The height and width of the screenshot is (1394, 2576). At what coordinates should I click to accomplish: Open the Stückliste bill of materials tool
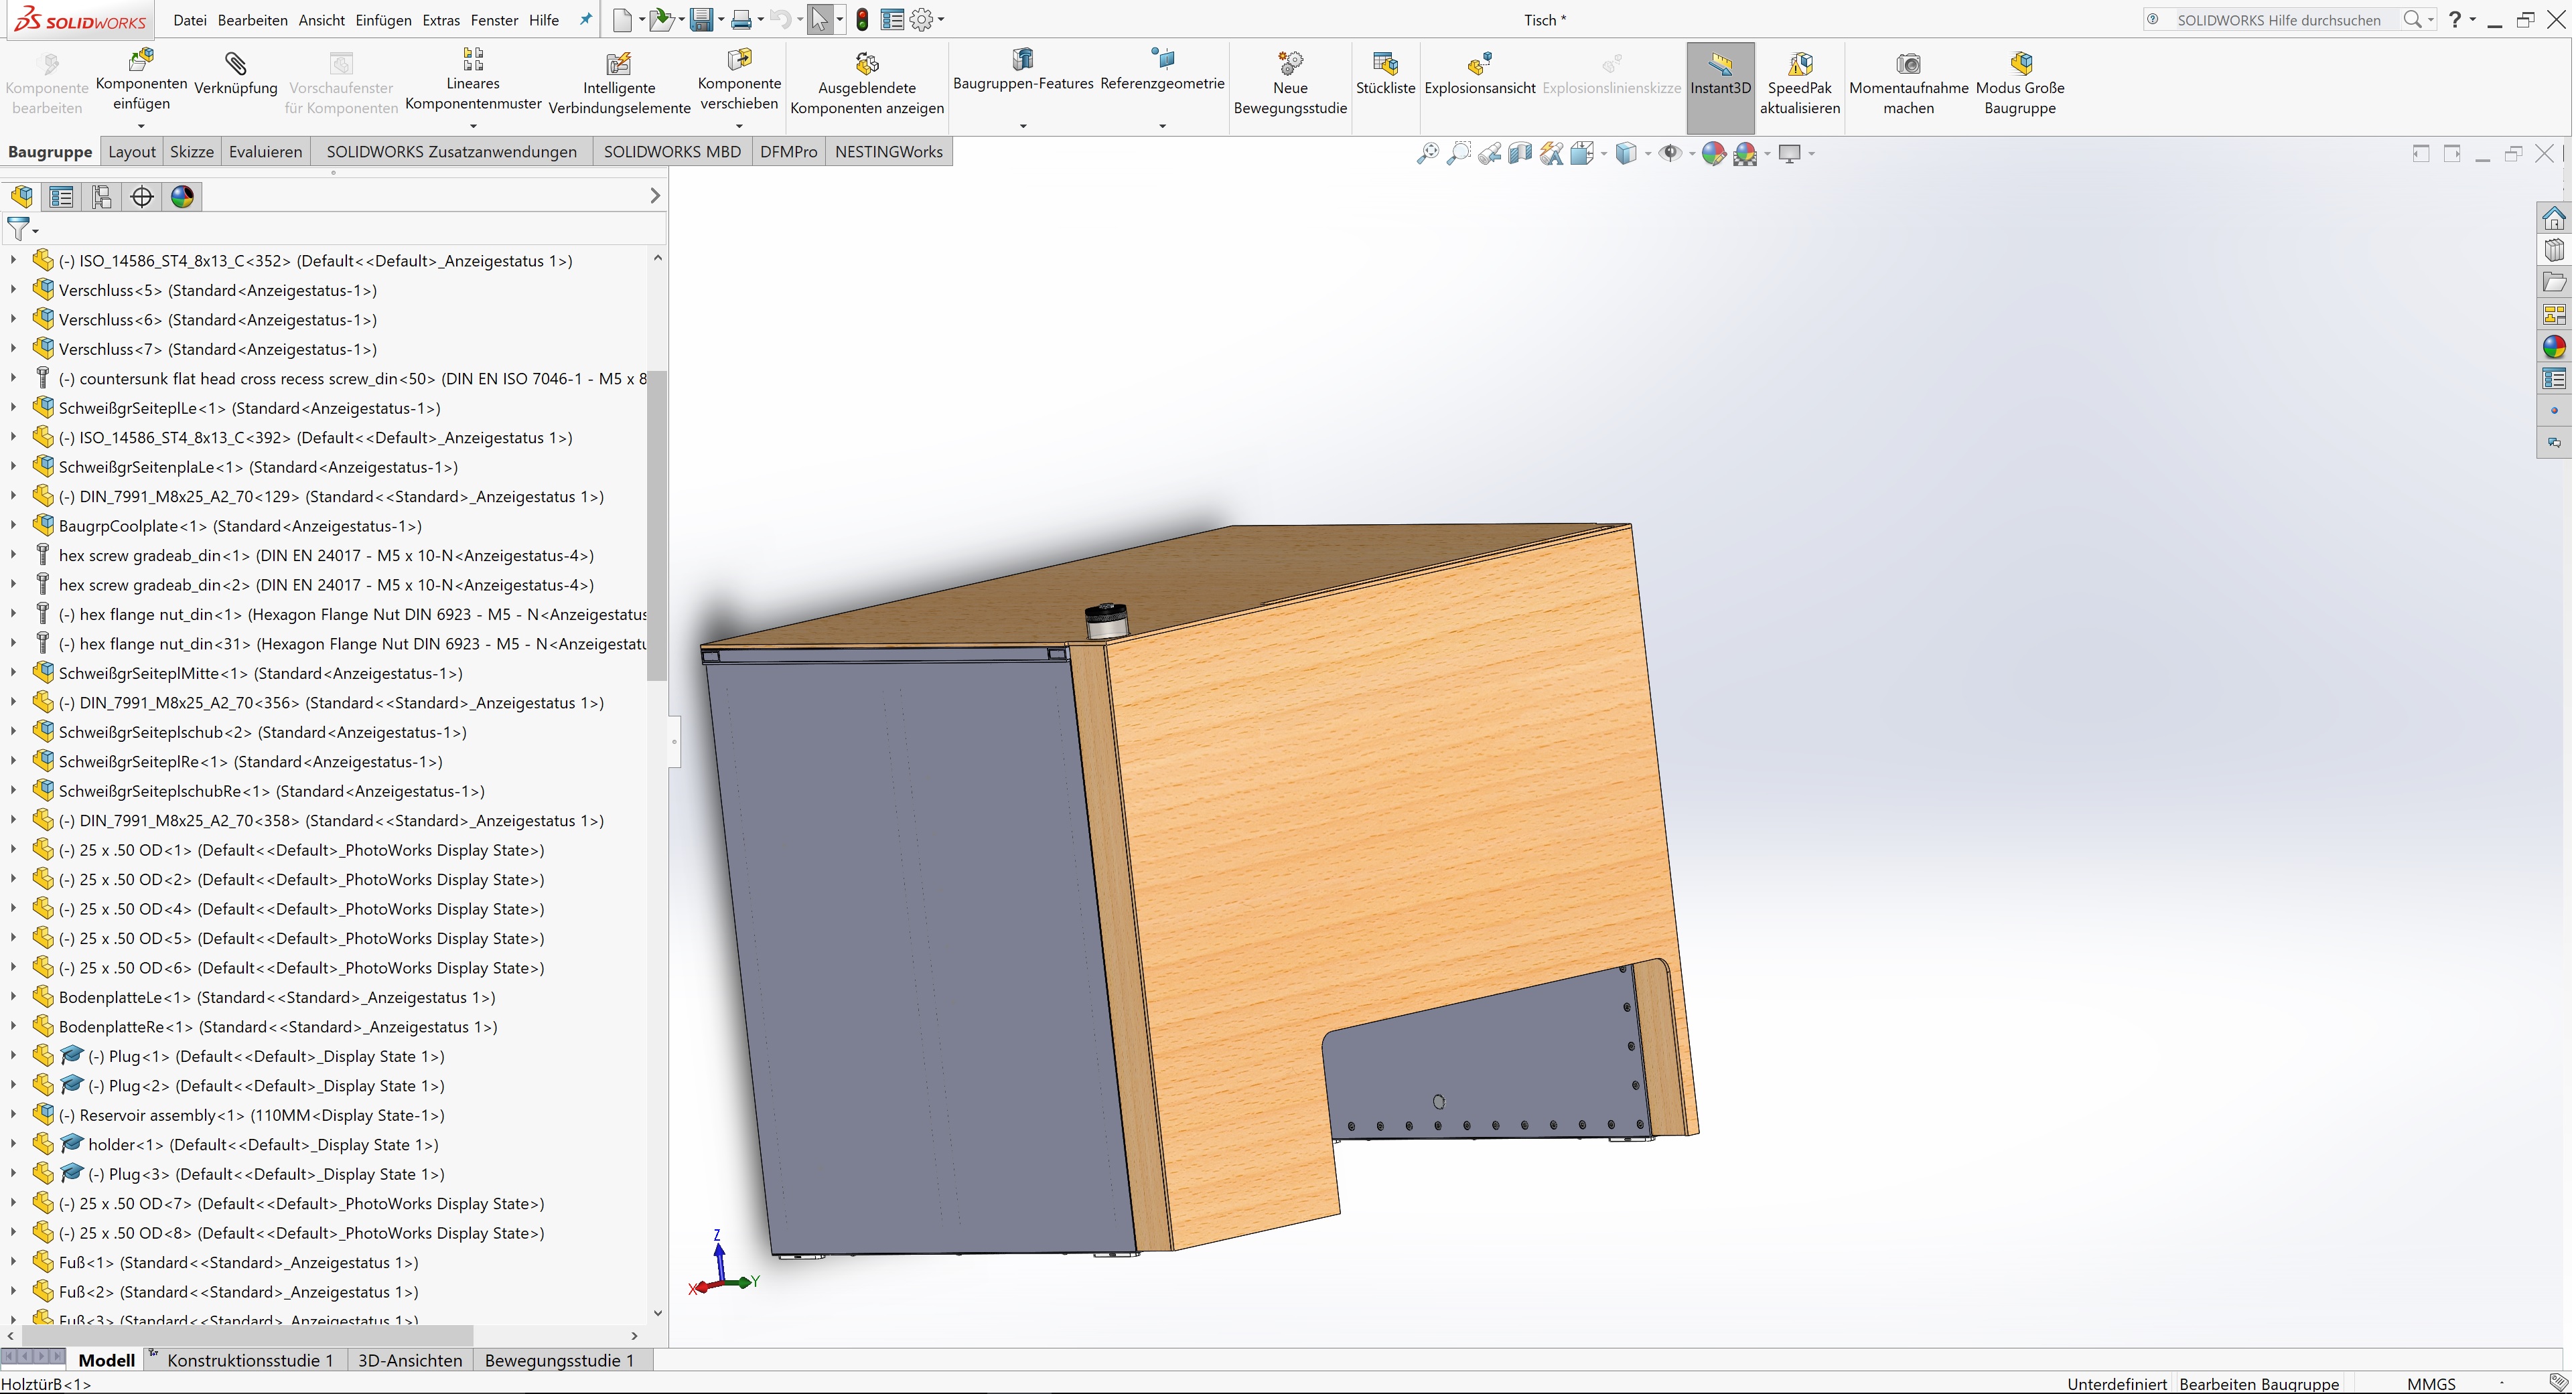tap(1385, 65)
